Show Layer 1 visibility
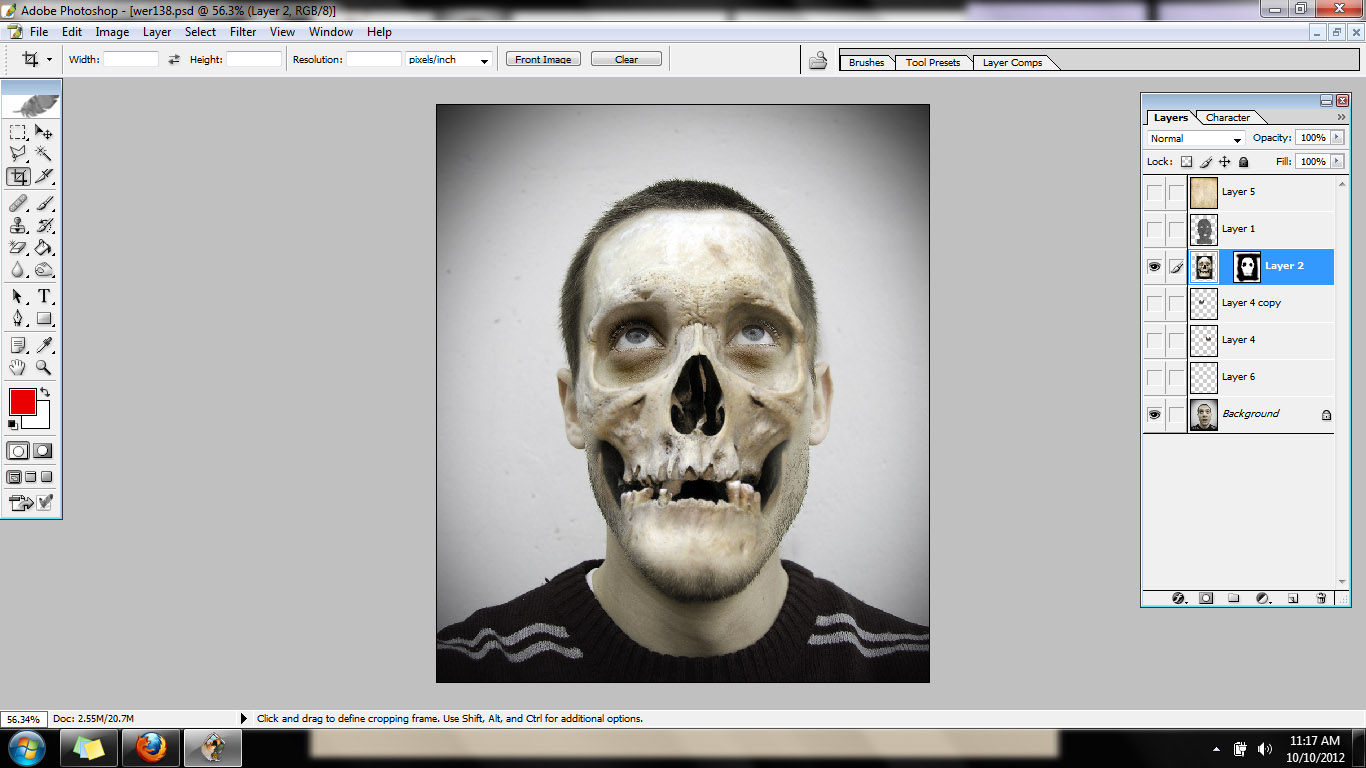1366x768 pixels. click(x=1155, y=229)
